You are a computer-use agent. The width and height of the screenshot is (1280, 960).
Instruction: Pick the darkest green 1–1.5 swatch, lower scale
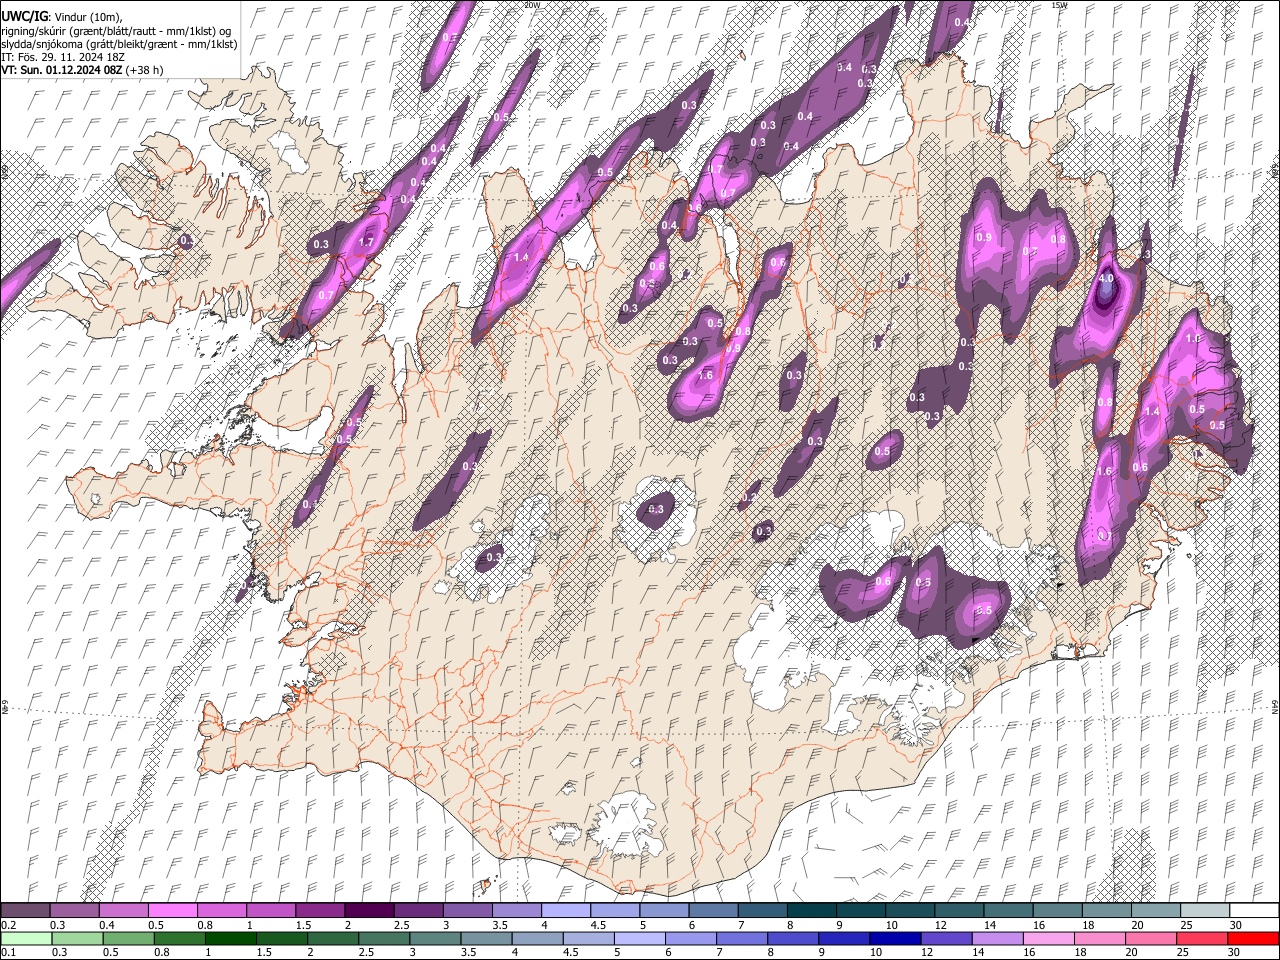point(230,939)
